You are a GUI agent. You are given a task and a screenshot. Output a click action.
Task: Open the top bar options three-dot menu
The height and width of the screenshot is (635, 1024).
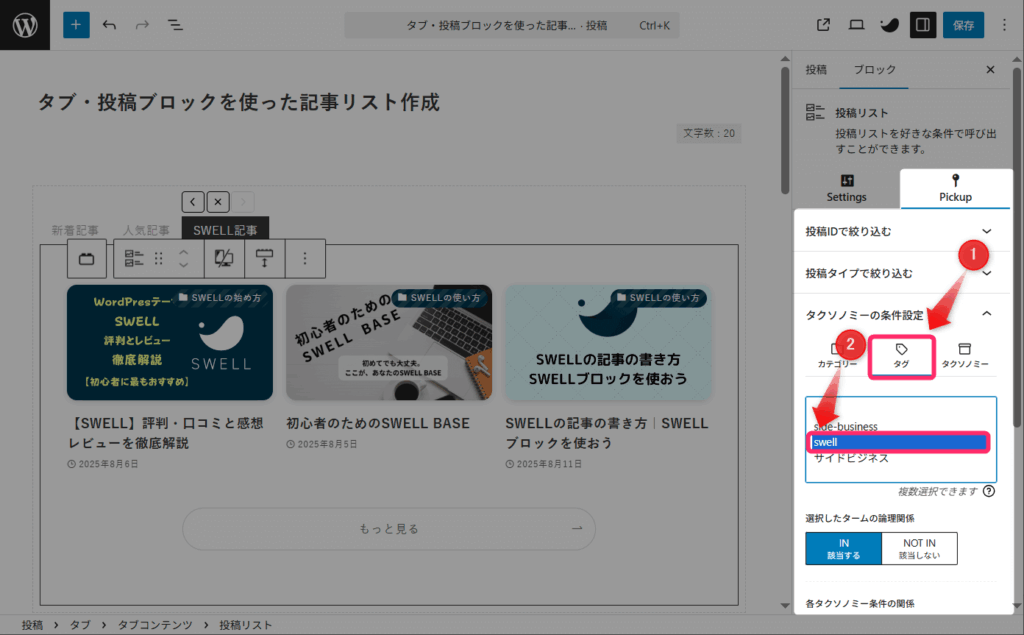click(x=1004, y=25)
